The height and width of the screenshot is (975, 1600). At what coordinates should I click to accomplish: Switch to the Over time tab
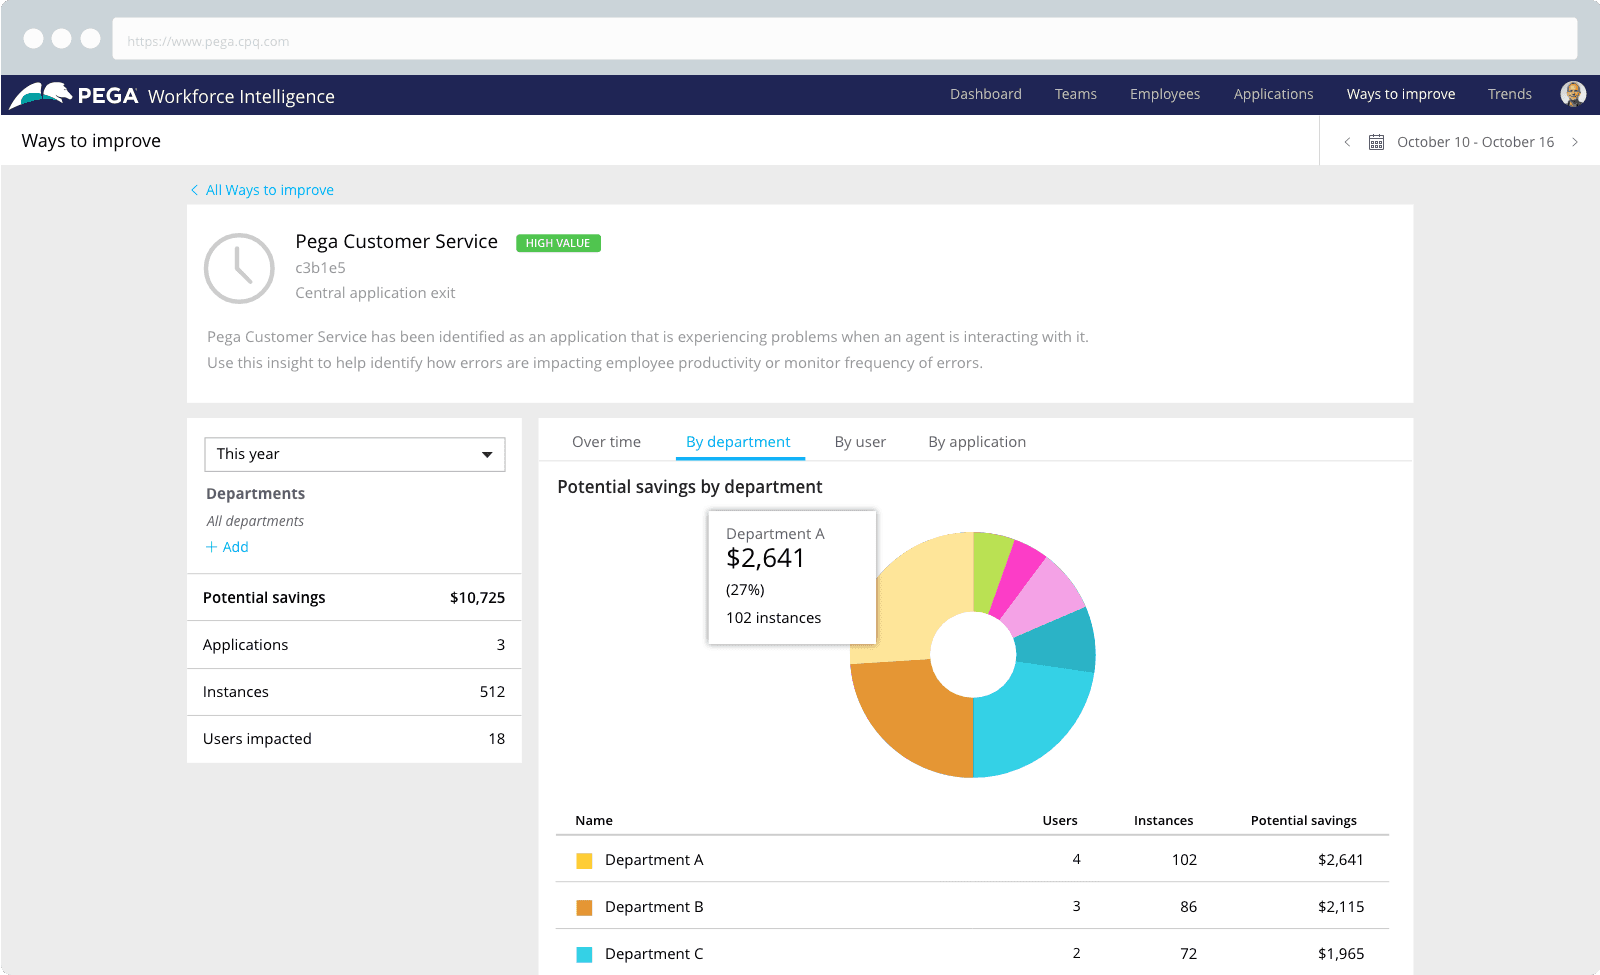[x=606, y=442]
